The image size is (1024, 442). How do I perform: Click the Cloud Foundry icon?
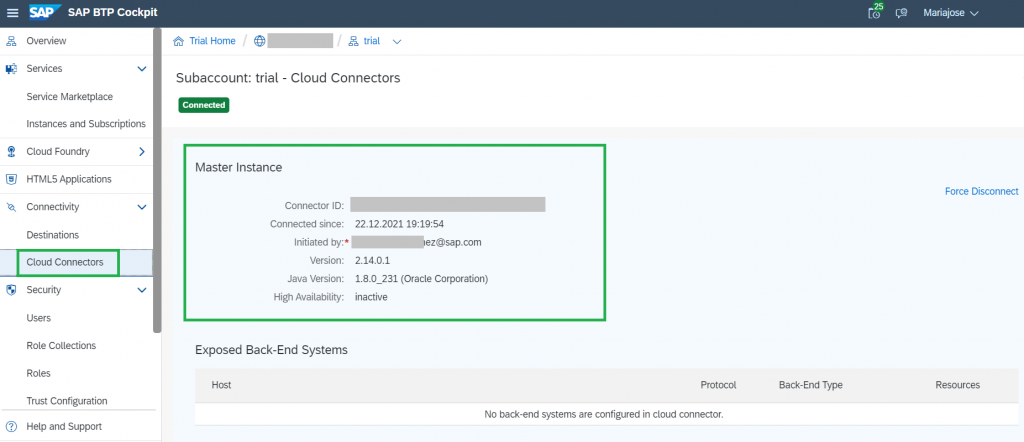click(x=11, y=151)
